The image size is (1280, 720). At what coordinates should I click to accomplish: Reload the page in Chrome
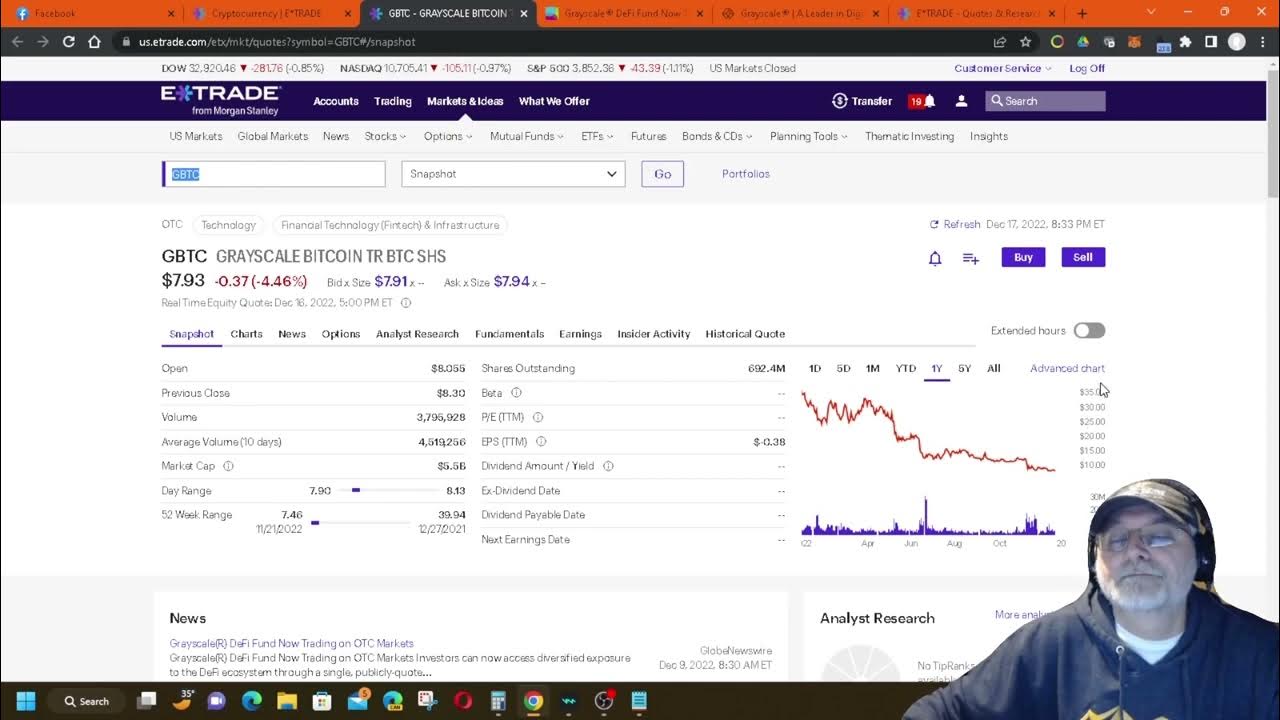(68, 42)
